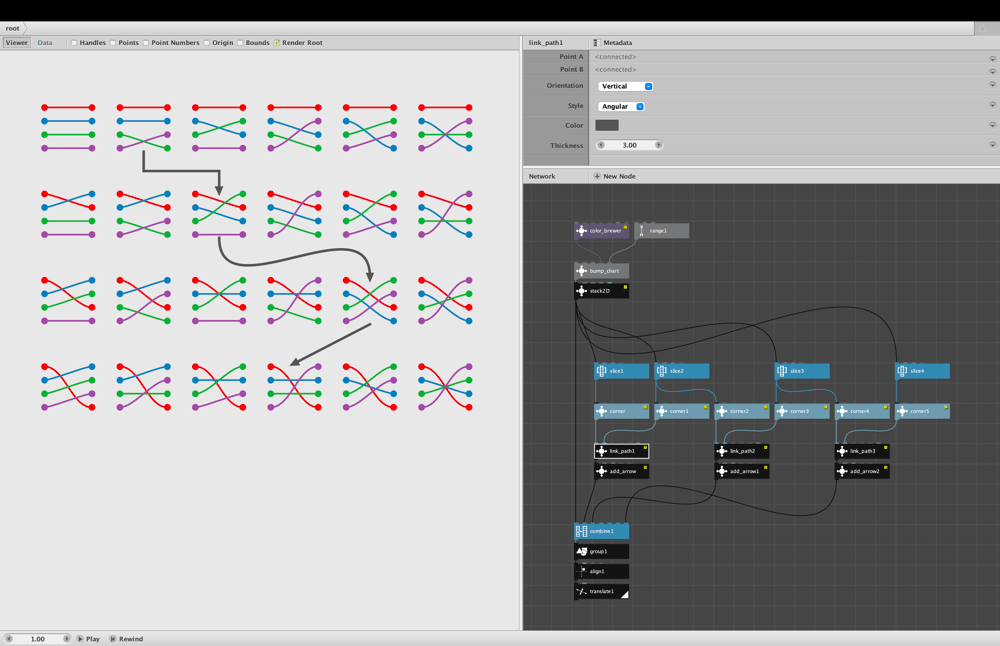Open the Style row options arrow
Image resolution: width=1000 pixels, height=646 pixels.
point(992,105)
